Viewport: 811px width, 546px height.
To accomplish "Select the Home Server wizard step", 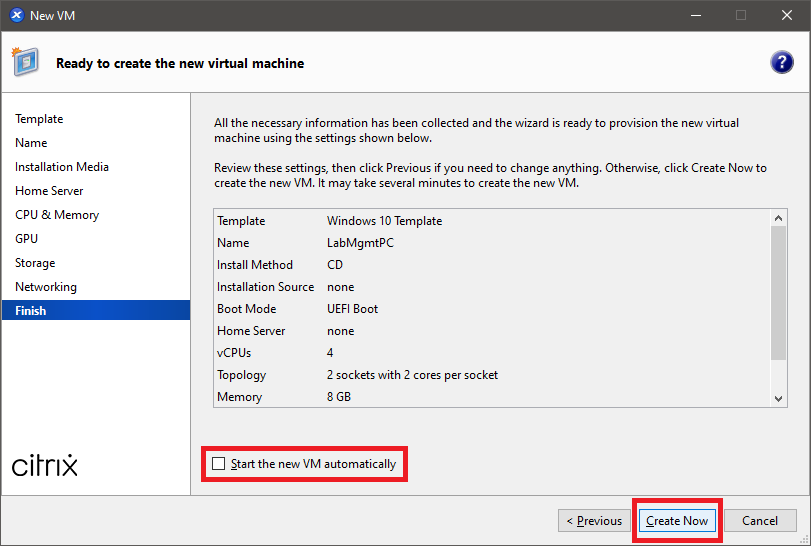I will [x=49, y=191].
